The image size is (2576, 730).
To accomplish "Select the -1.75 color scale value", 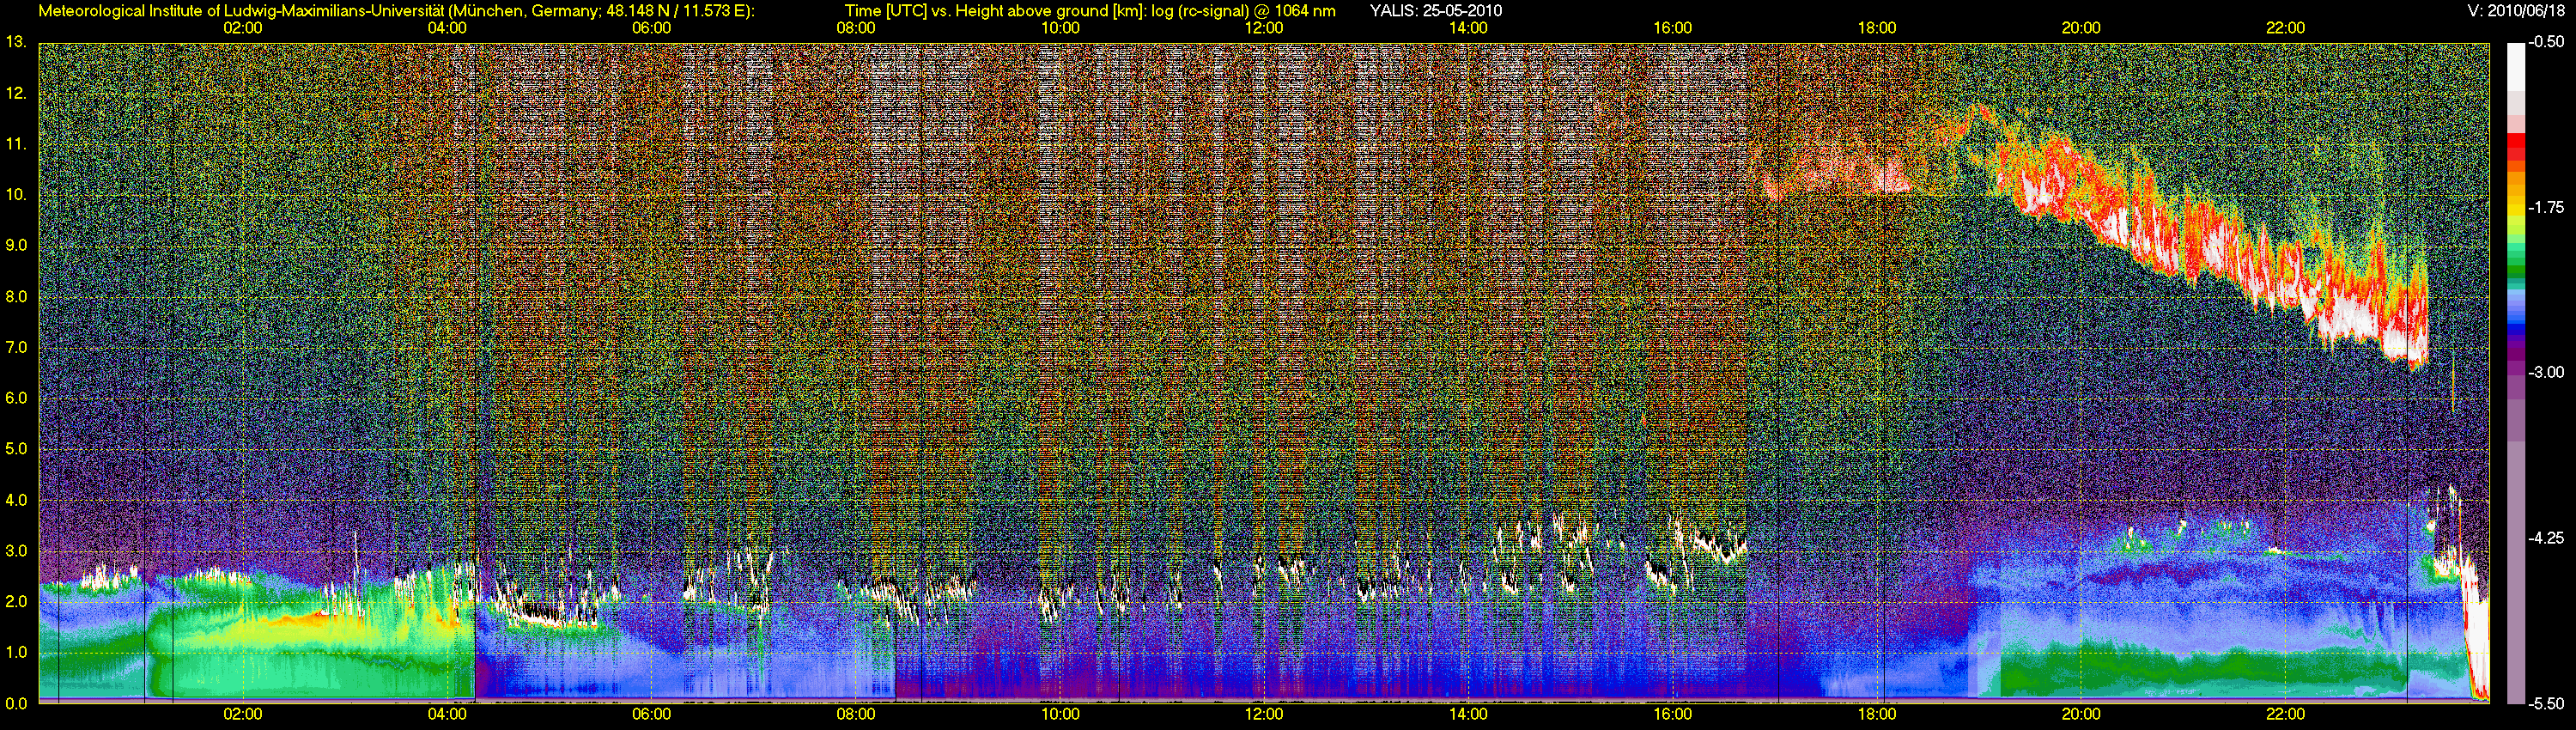I will (2545, 208).
